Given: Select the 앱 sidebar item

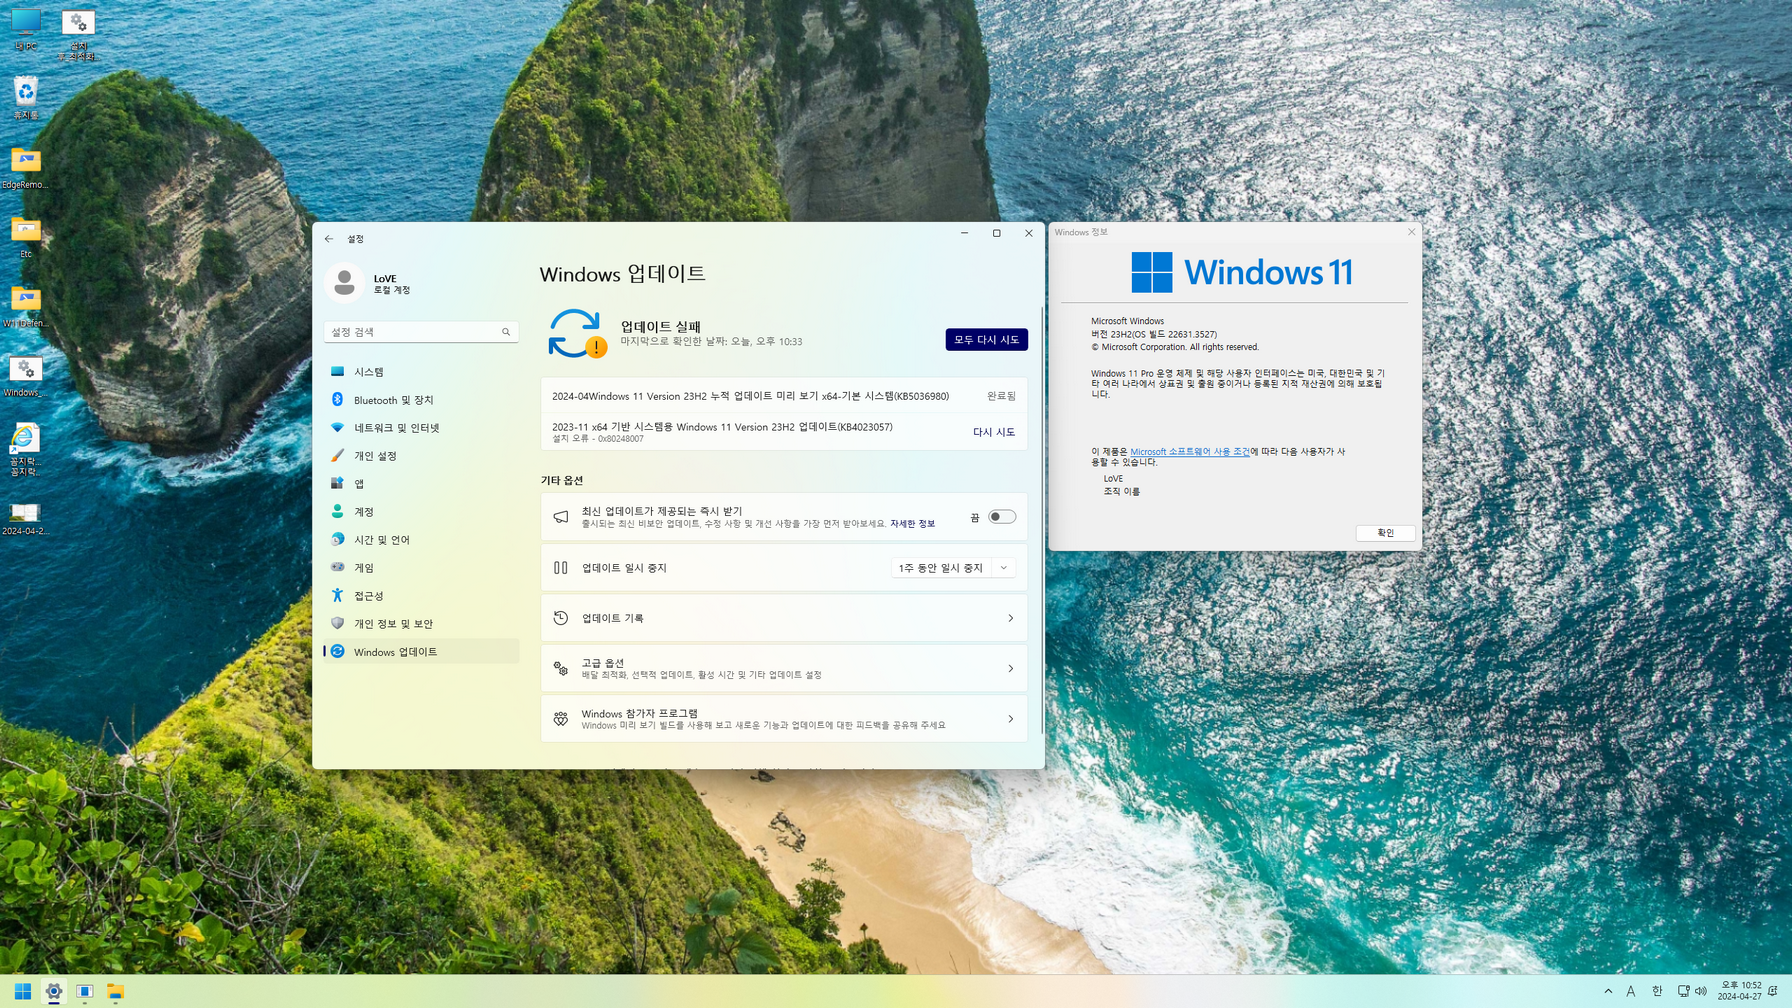Looking at the screenshot, I should [x=421, y=484].
